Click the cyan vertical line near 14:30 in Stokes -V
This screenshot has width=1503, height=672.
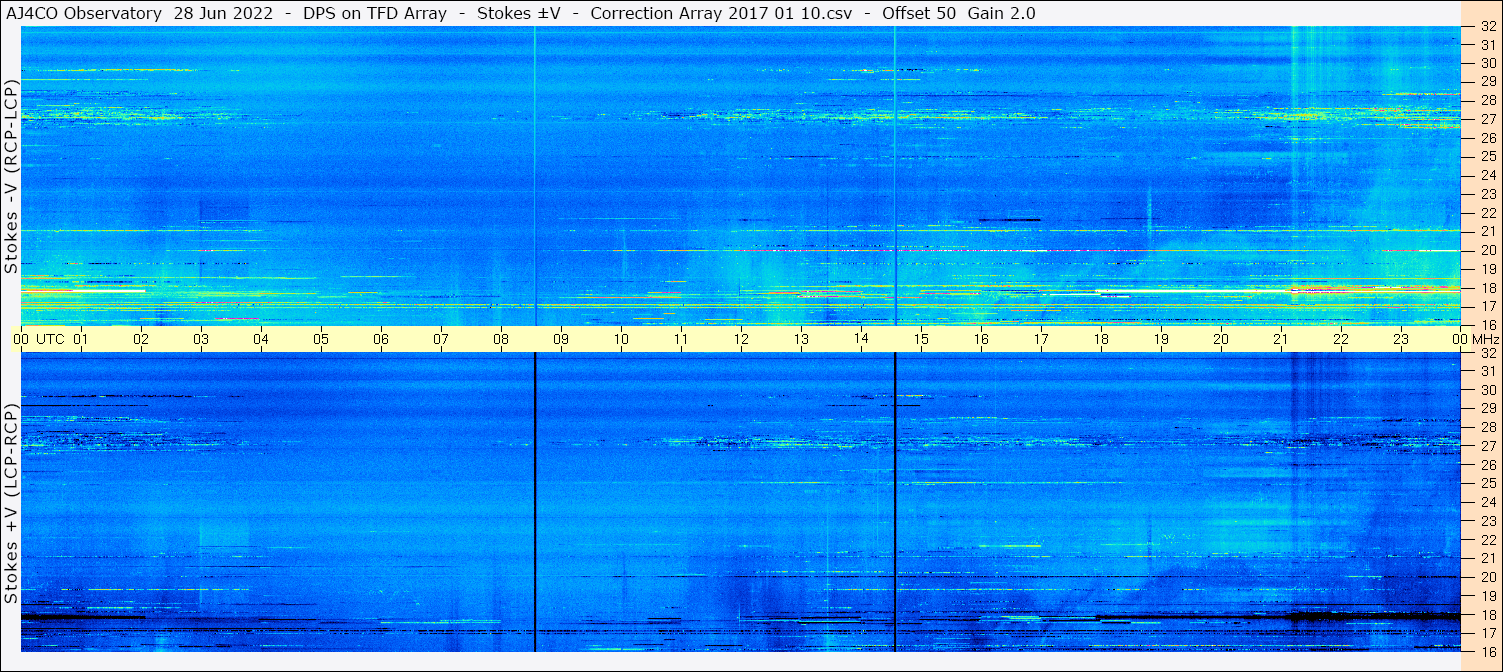tap(895, 176)
